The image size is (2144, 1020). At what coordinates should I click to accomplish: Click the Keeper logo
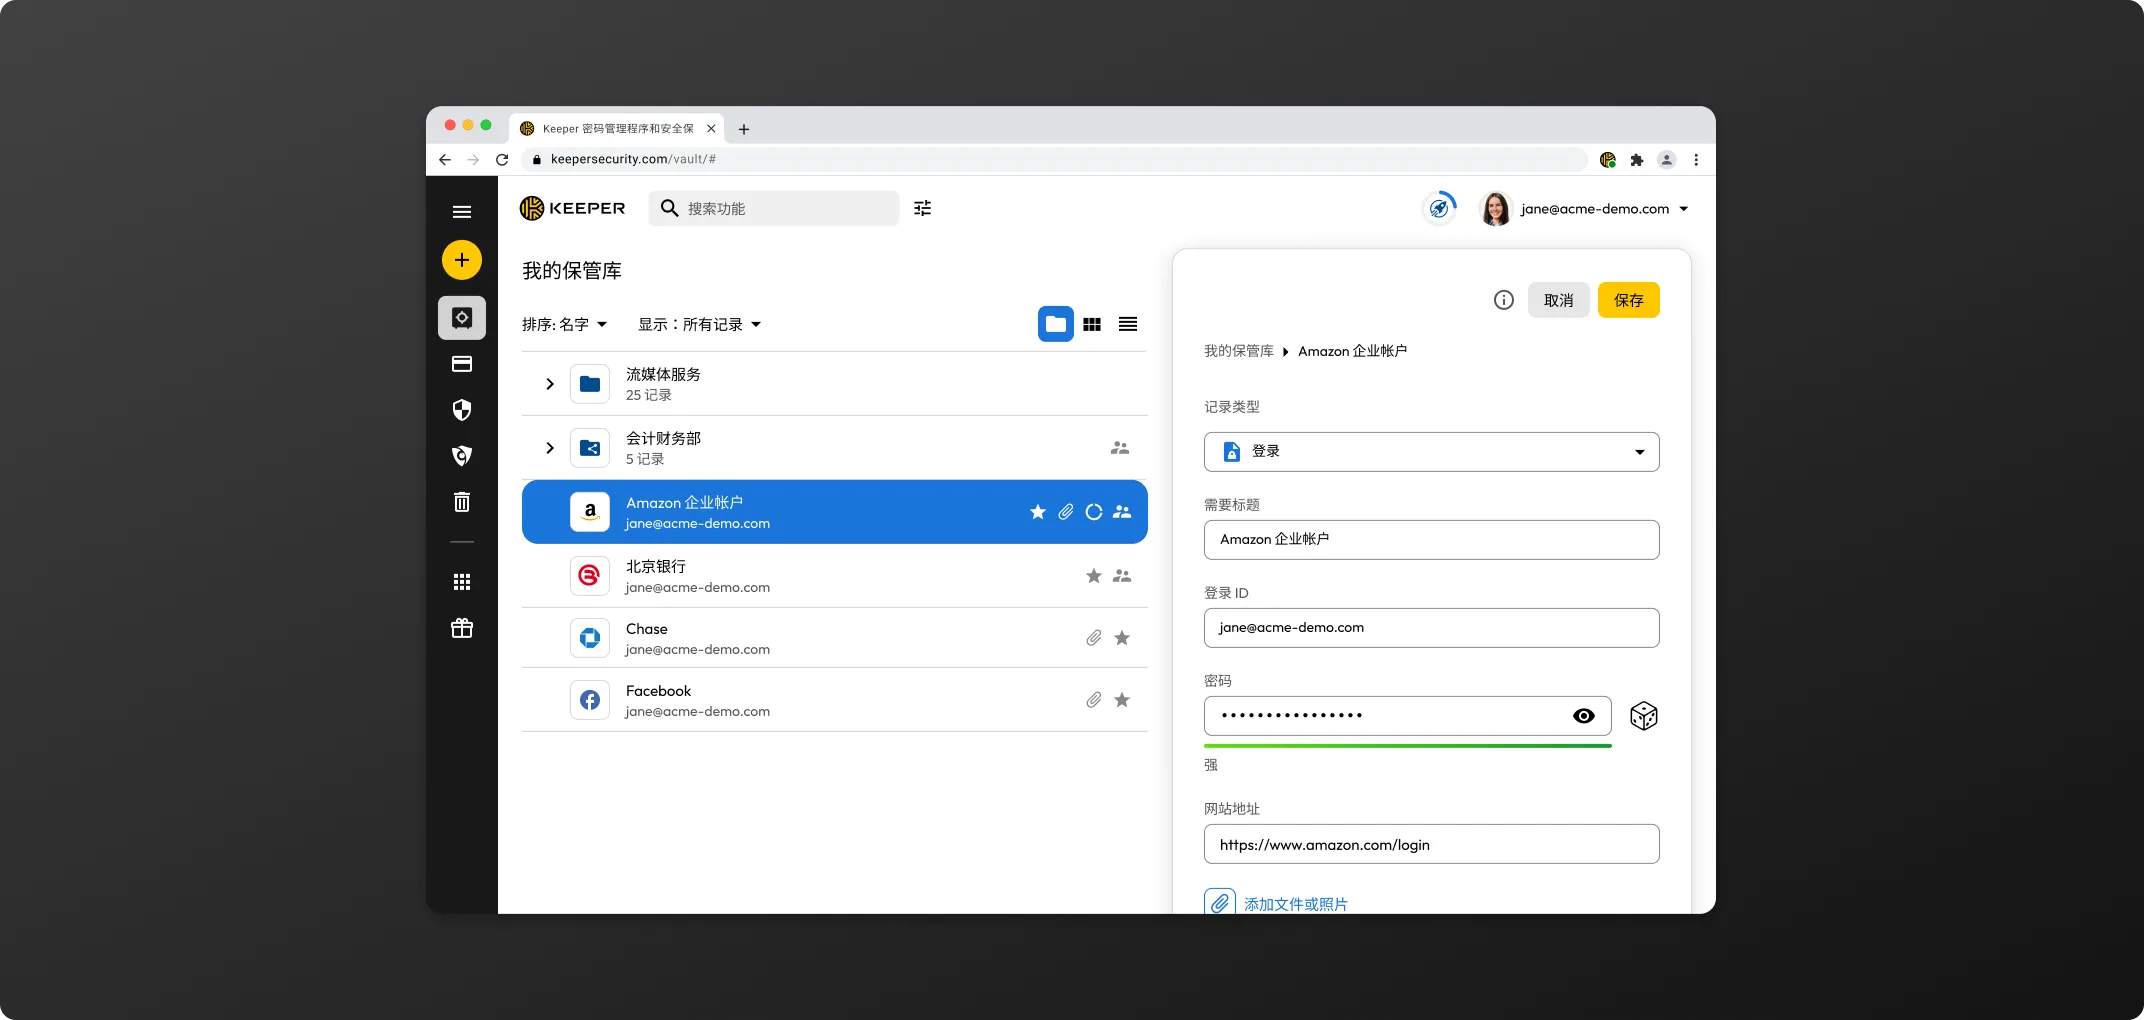pos(573,208)
